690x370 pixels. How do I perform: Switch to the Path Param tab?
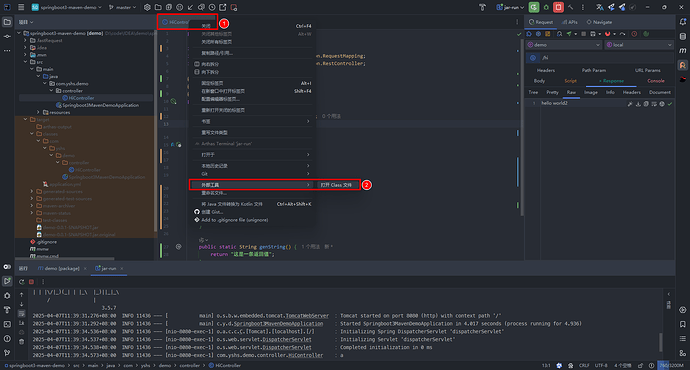pyautogui.click(x=594, y=70)
